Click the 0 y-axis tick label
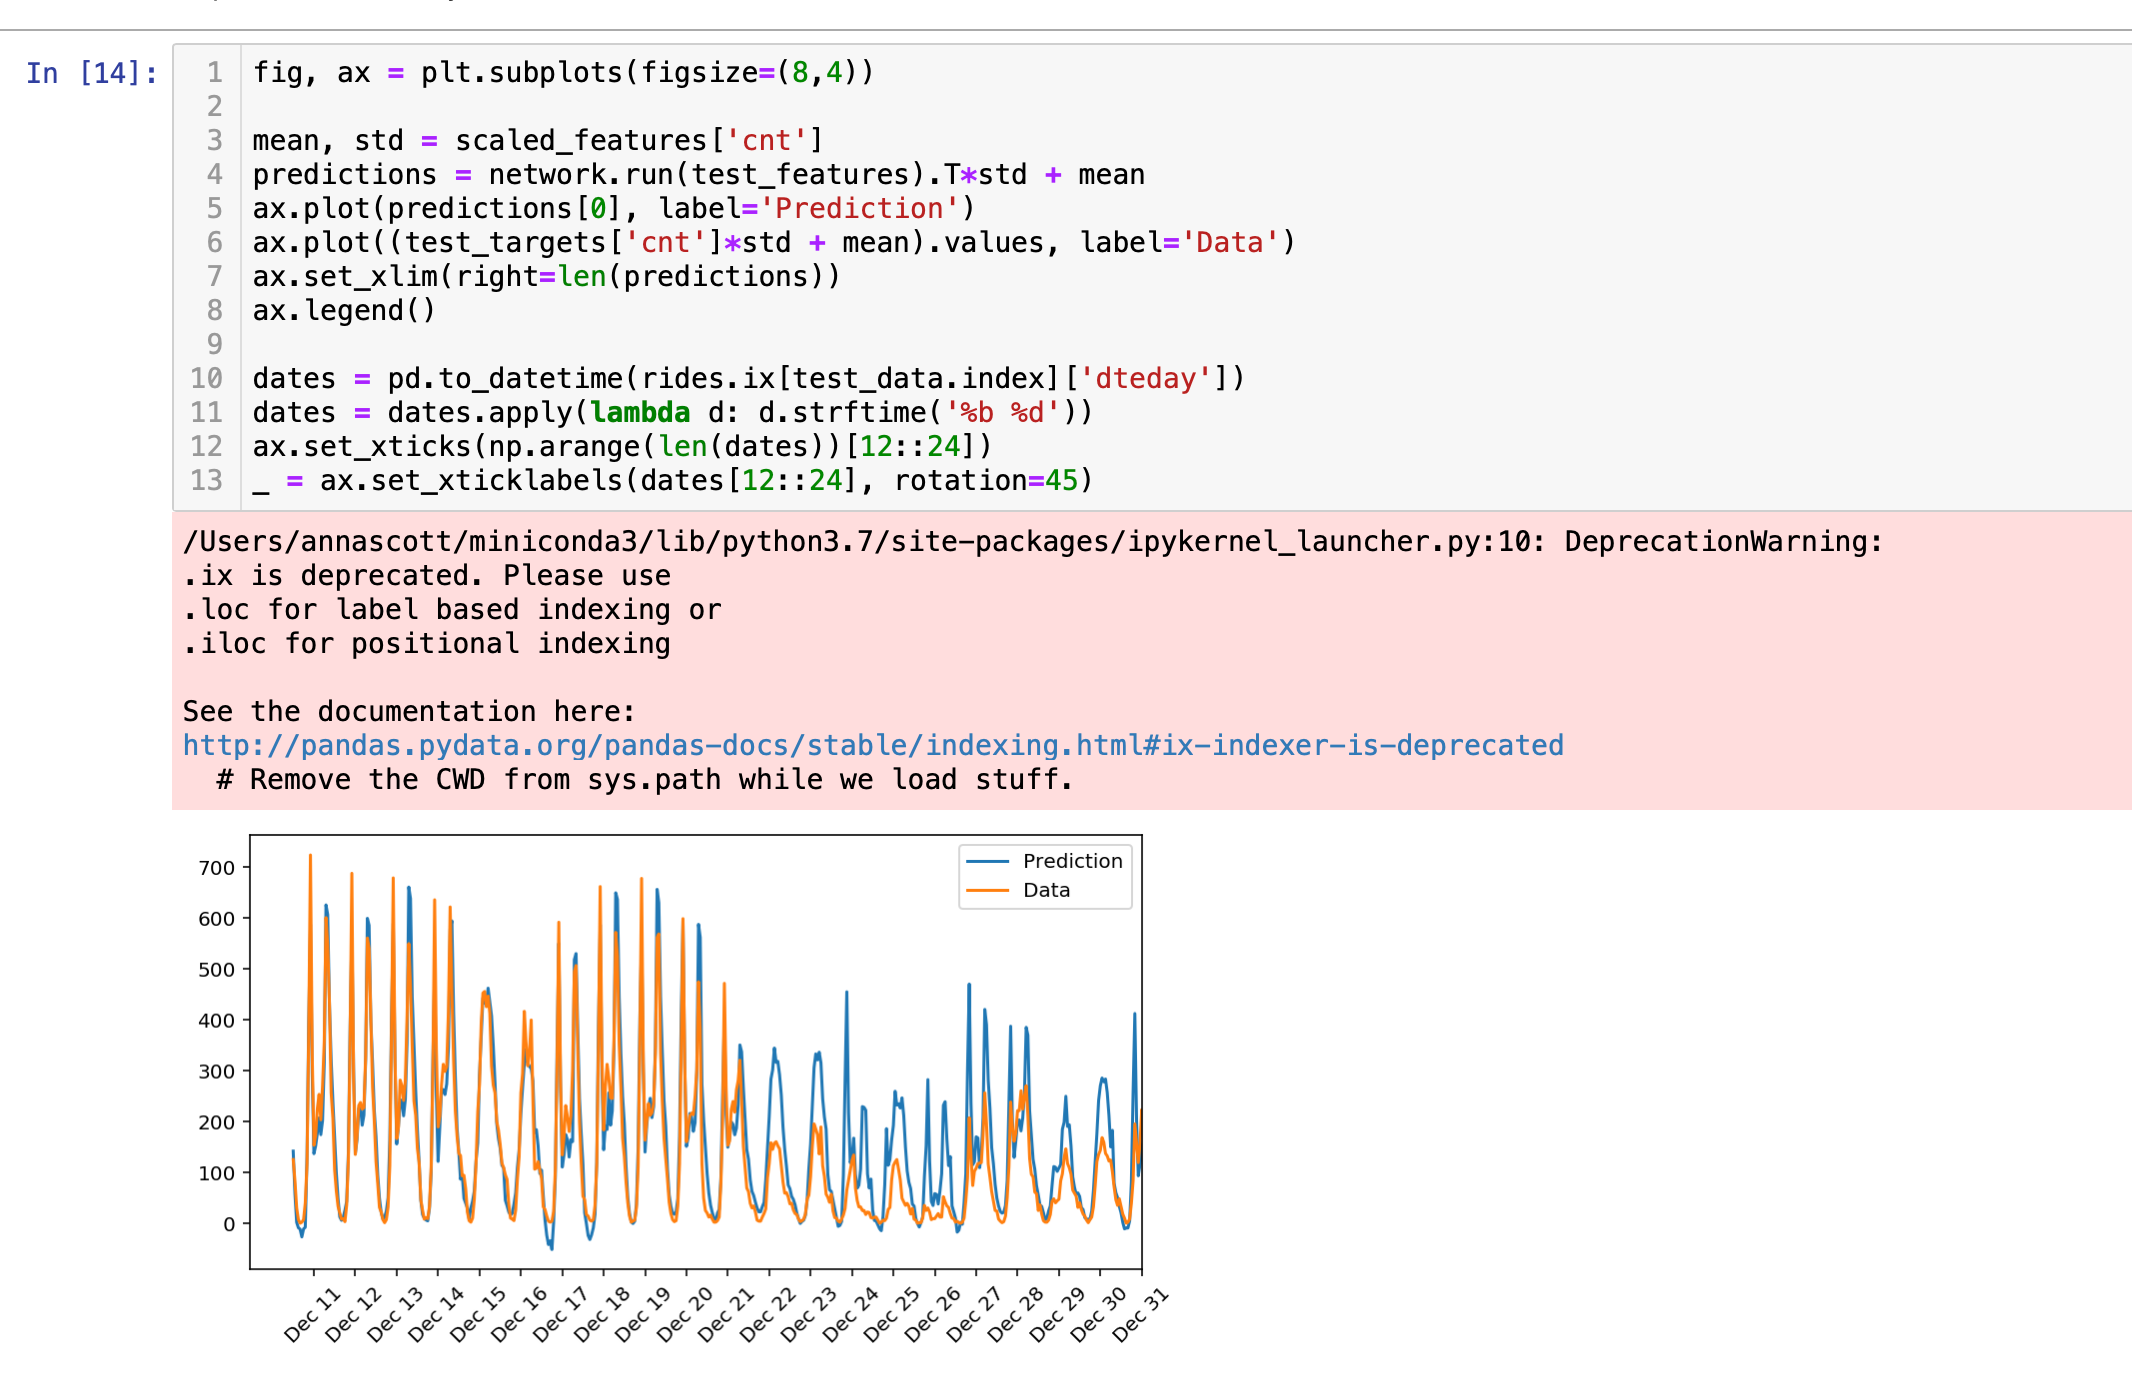2132x1398 pixels. 229,1224
